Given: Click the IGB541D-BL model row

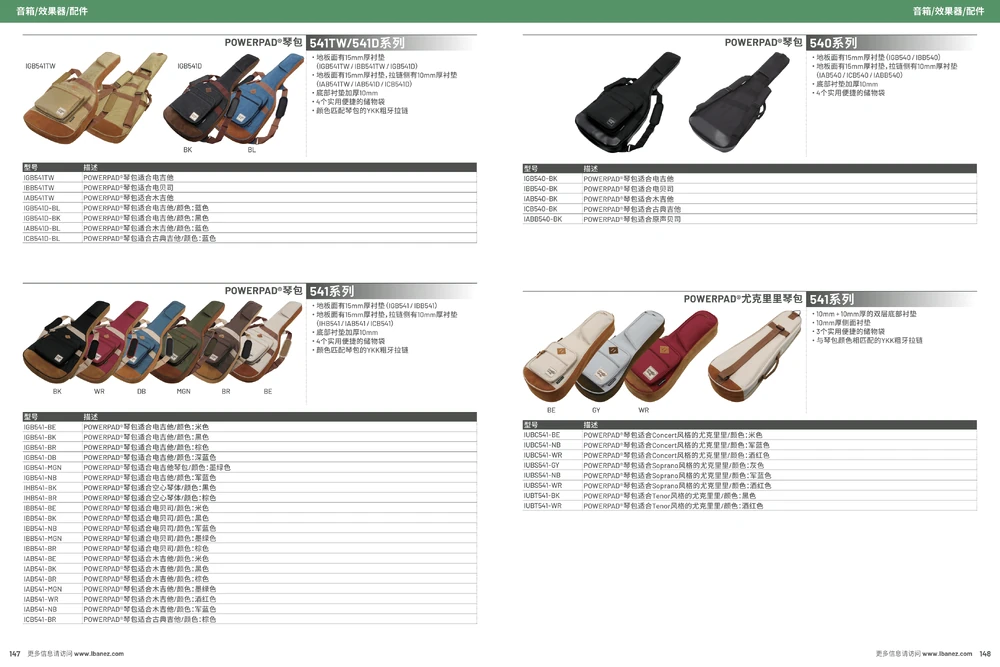Looking at the screenshot, I should (x=250, y=208).
